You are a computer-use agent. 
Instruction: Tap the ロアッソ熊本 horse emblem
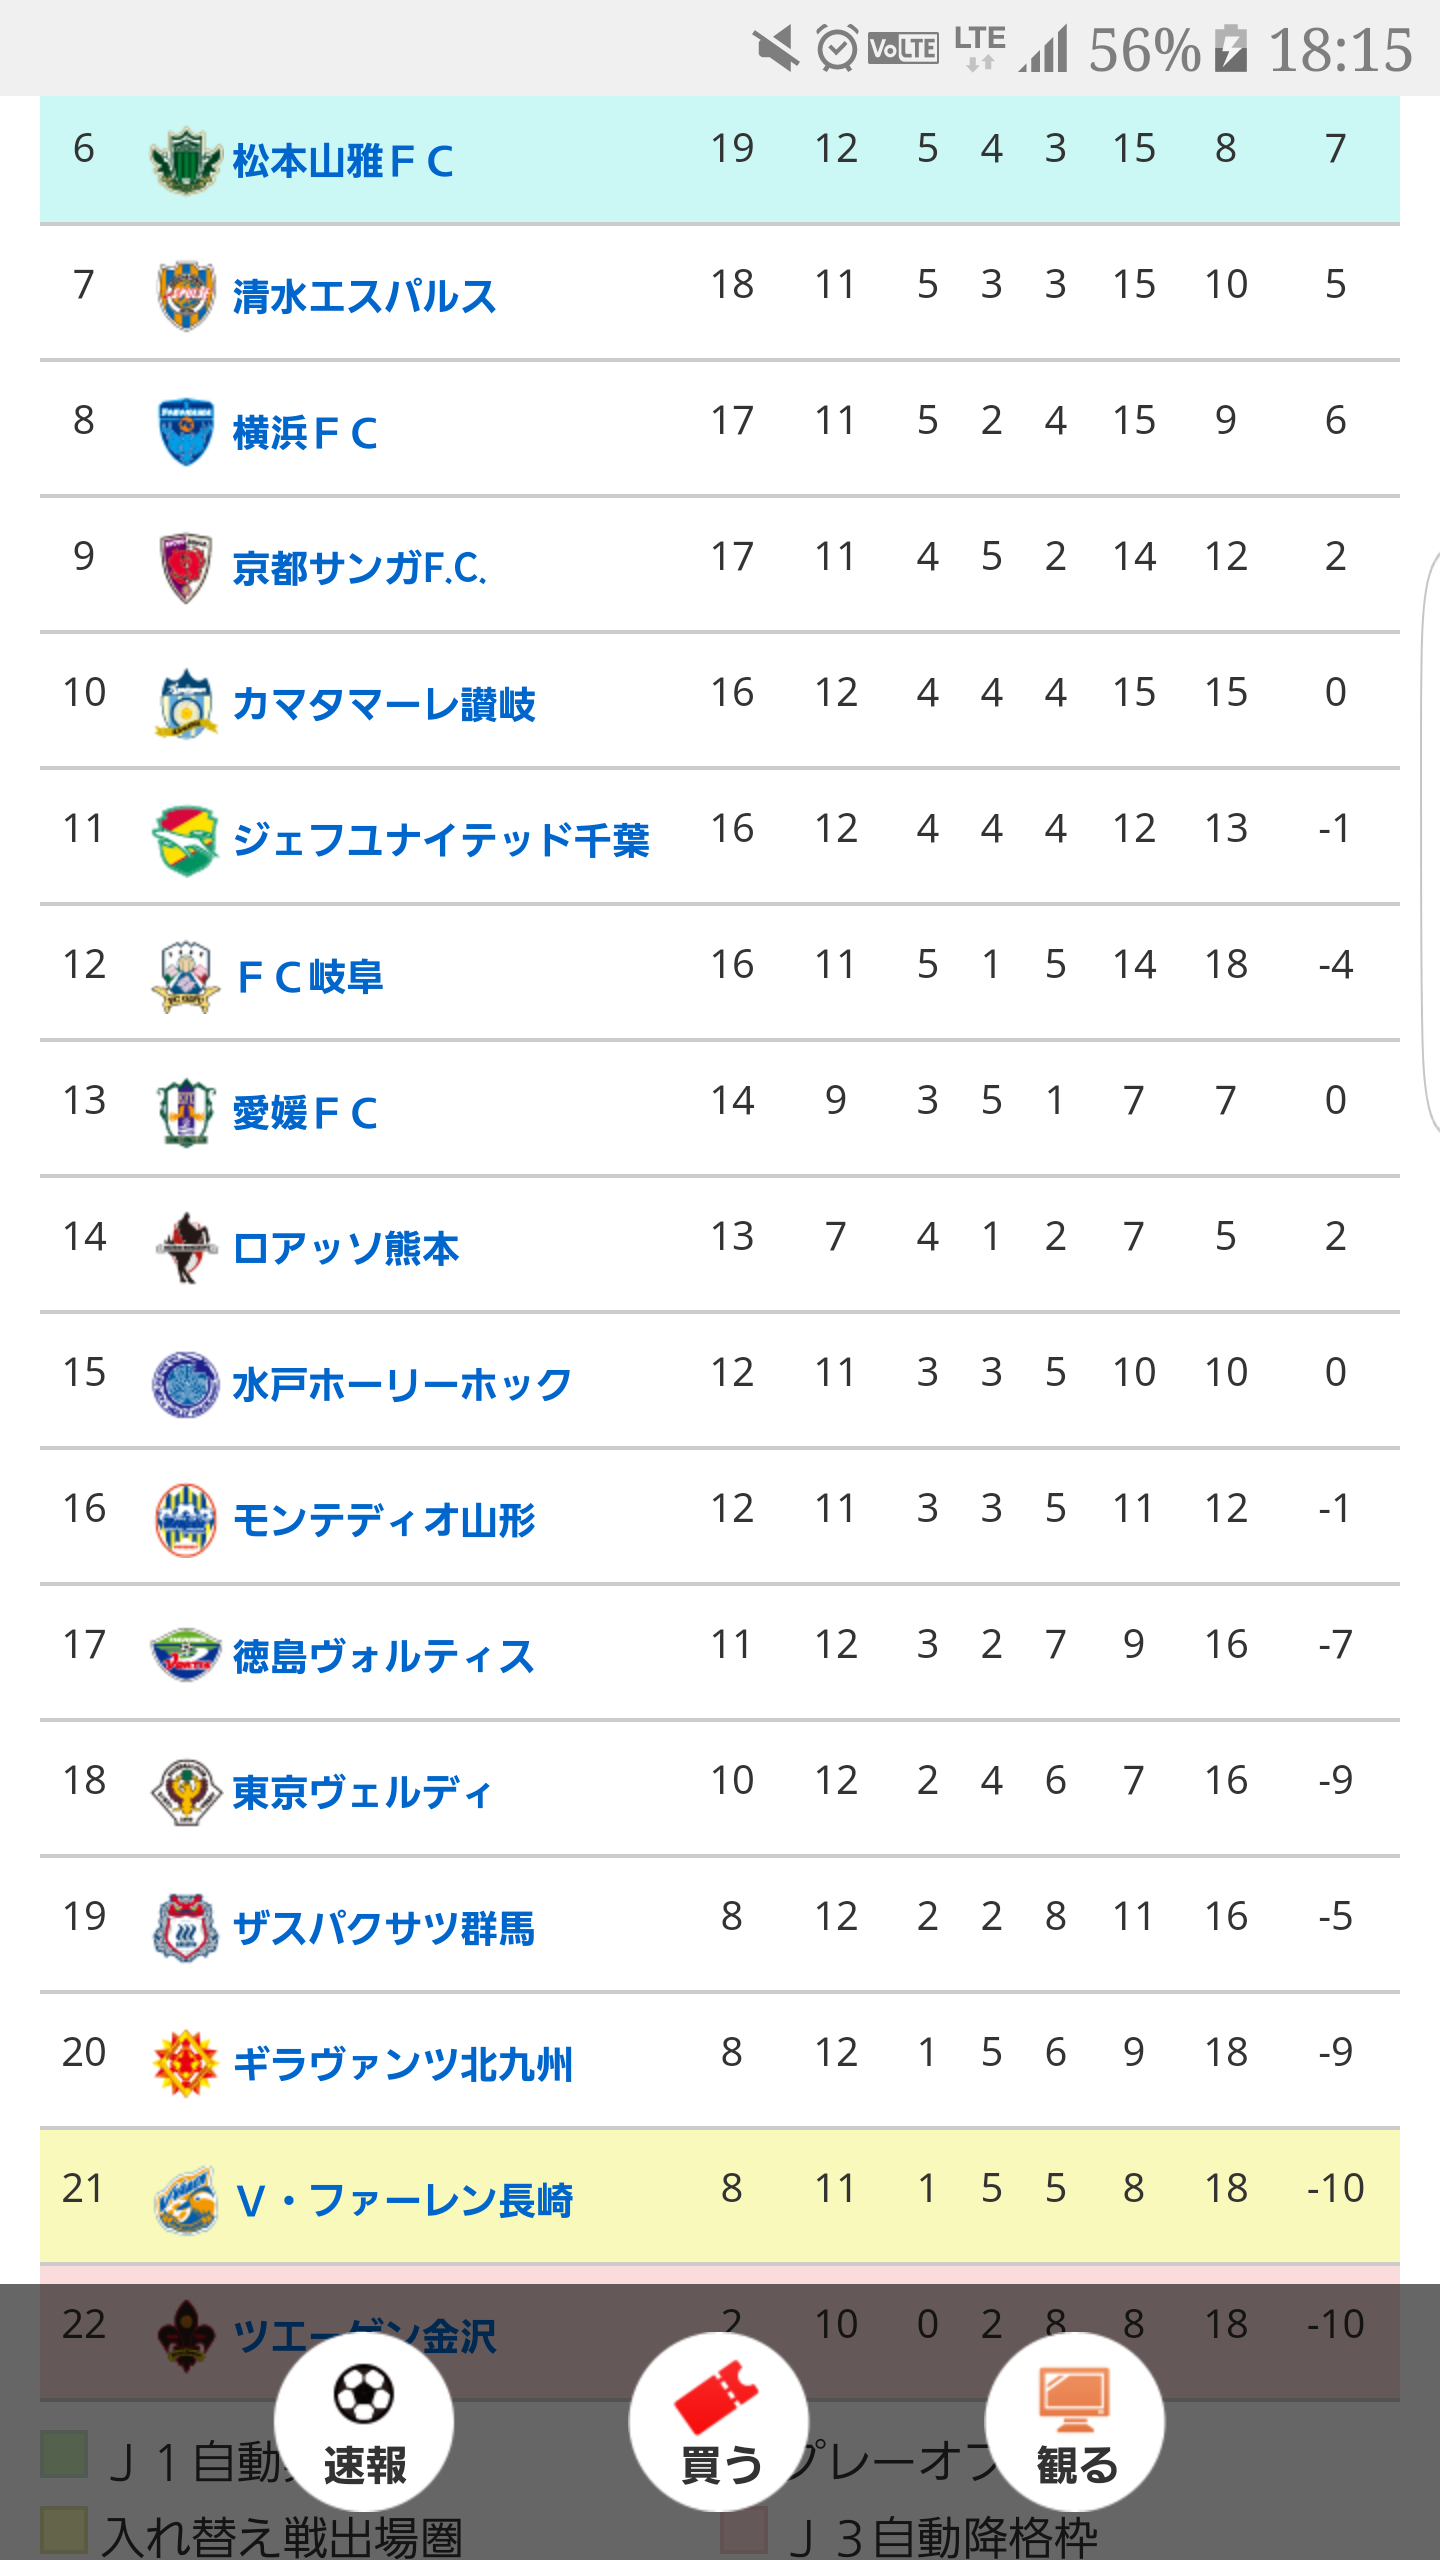click(x=186, y=1248)
